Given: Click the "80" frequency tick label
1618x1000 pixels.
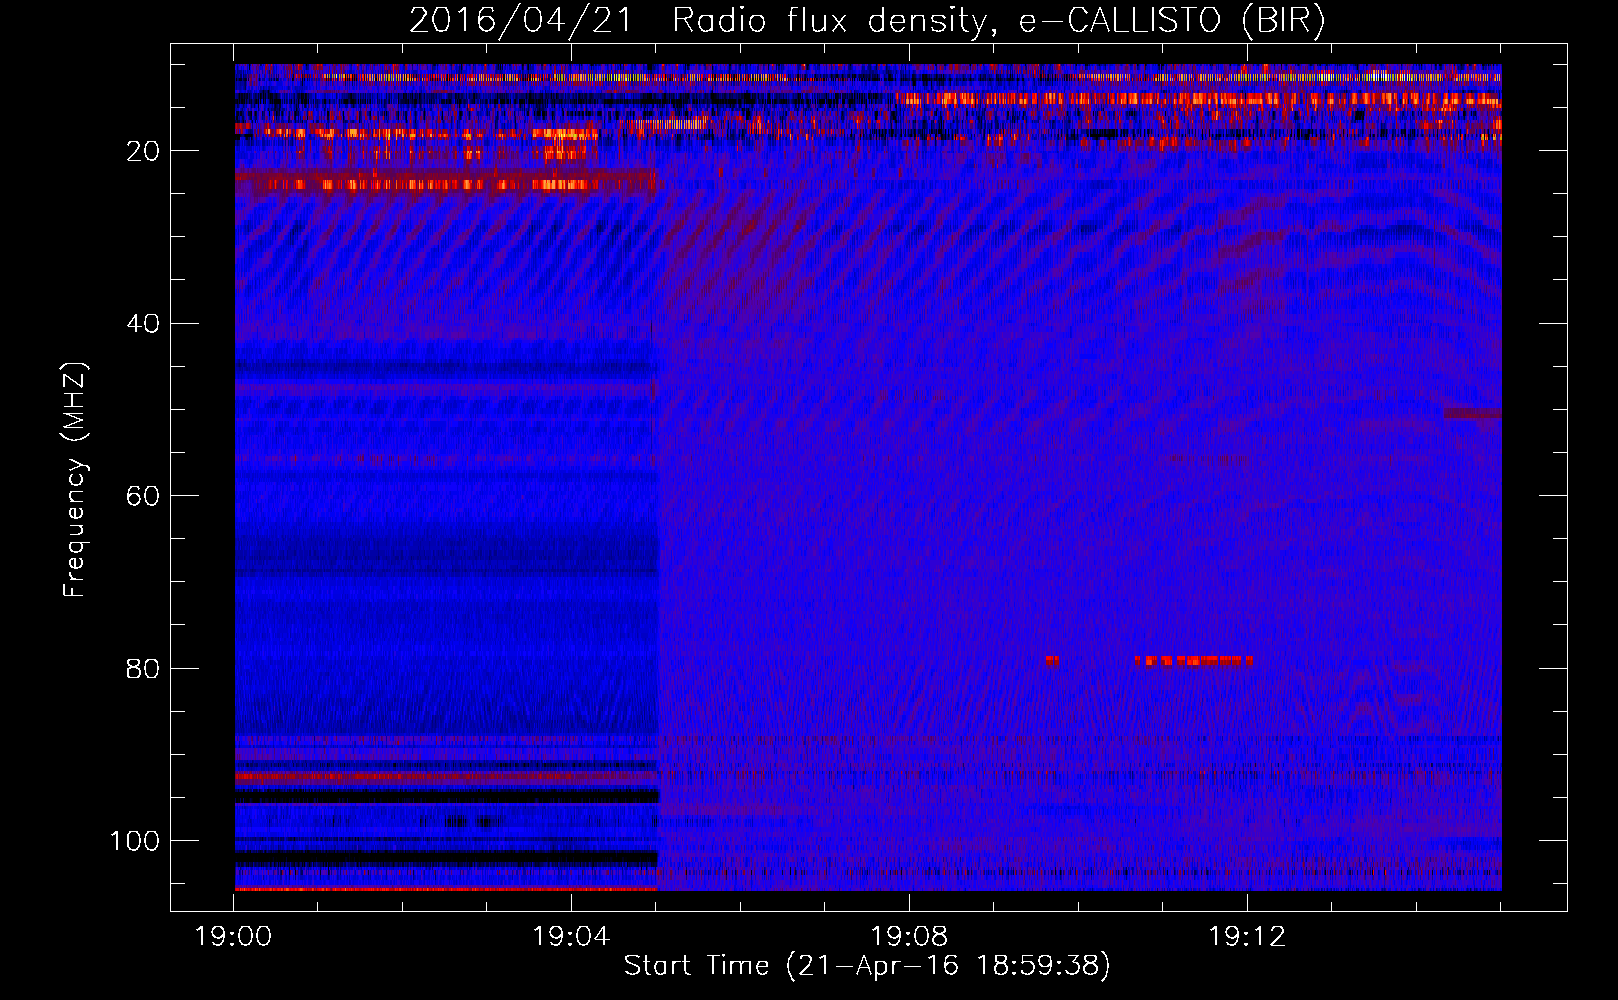Looking at the screenshot, I should tap(143, 668).
